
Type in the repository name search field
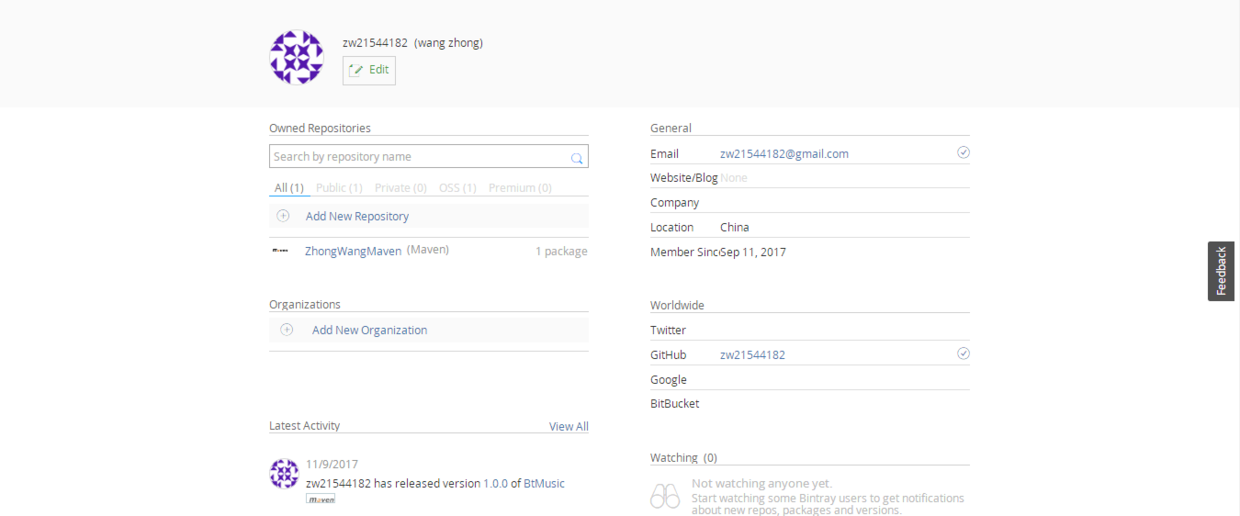click(418, 157)
